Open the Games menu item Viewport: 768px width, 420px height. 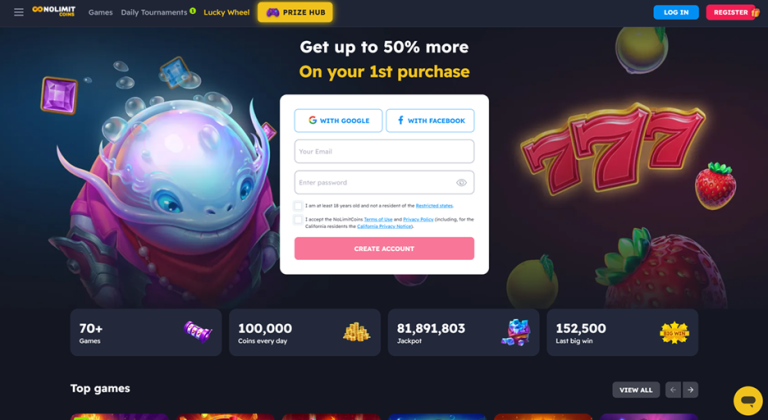[100, 12]
